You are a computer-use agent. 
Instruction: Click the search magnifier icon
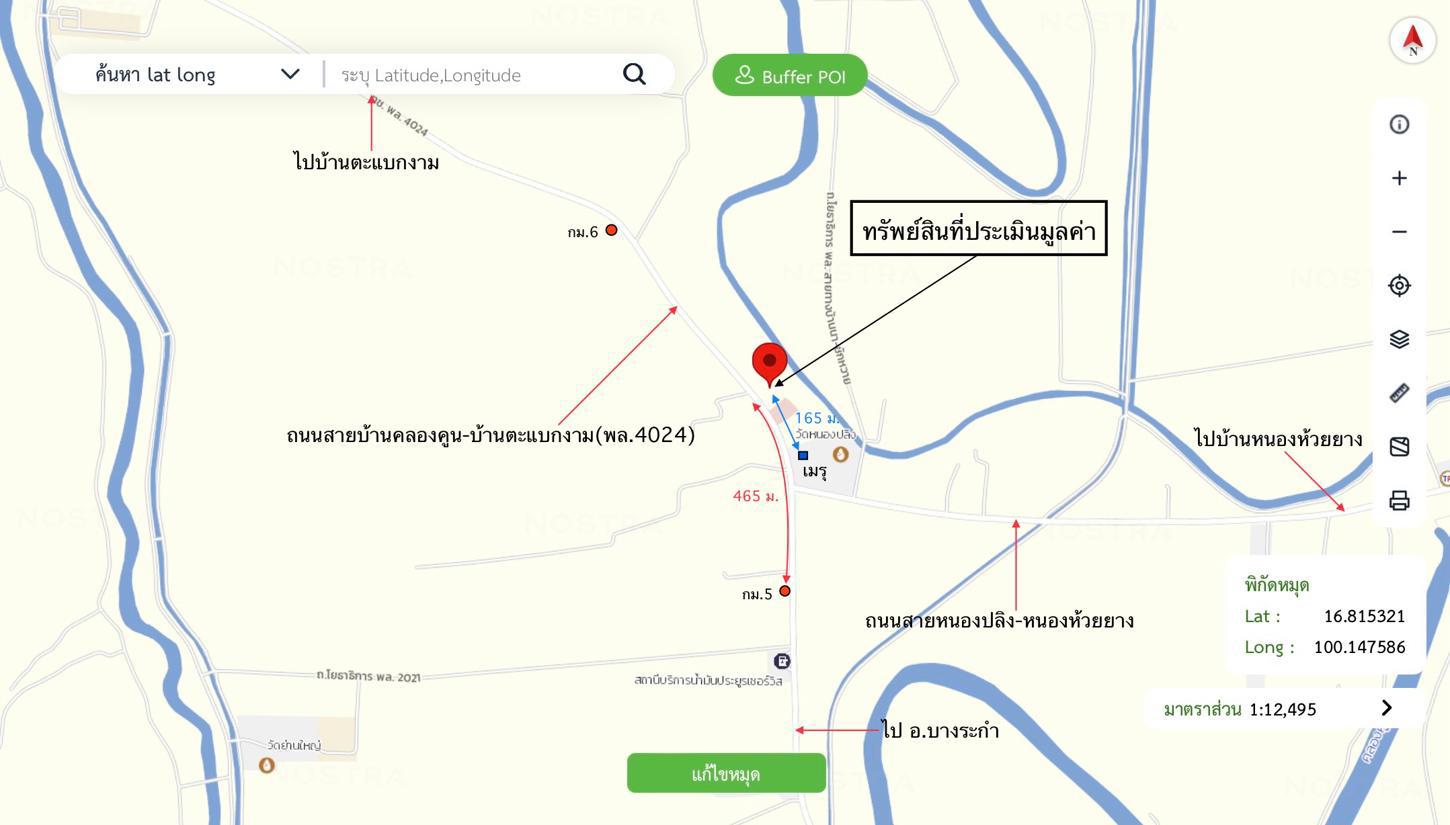pos(634,74)
